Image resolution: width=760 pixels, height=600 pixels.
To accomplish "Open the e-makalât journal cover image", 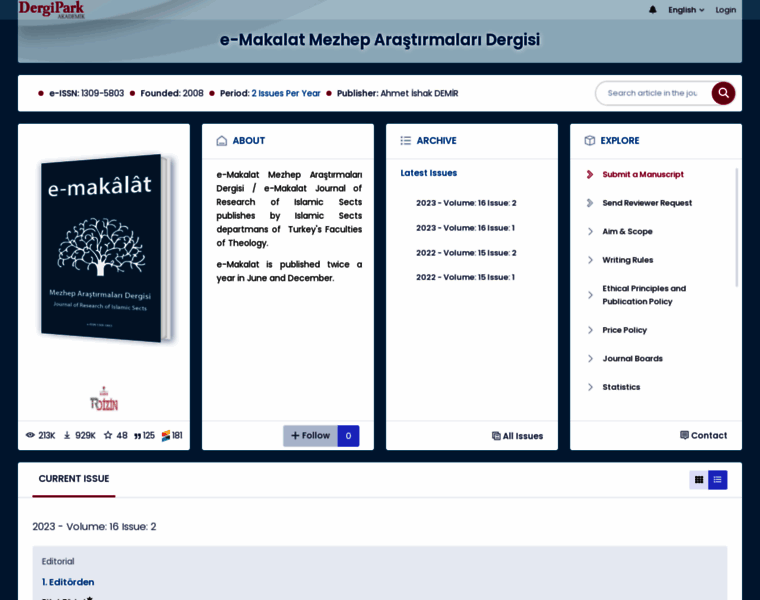I will coord(104,247).
